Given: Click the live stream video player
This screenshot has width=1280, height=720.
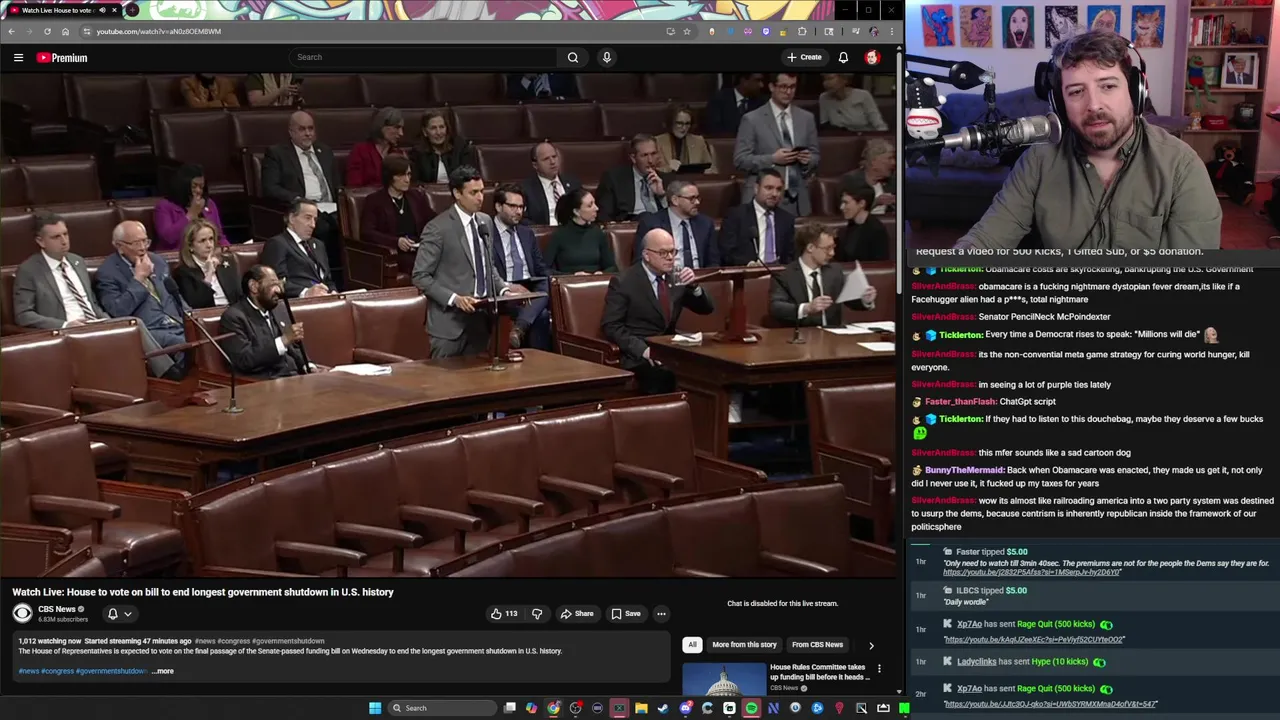Looking at the screenshot, I should pyautogui.click(x=448, y=325).
